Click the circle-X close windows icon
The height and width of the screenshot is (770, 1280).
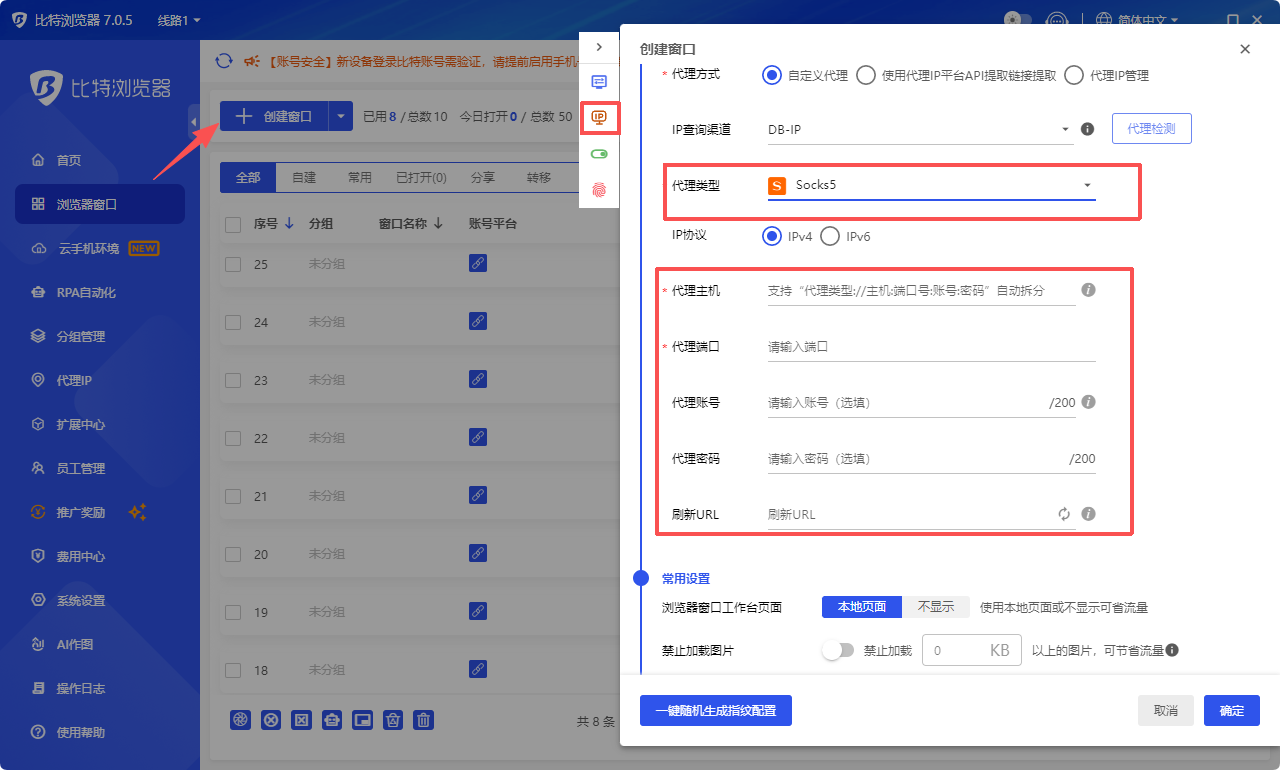click(x=271, y=719)
